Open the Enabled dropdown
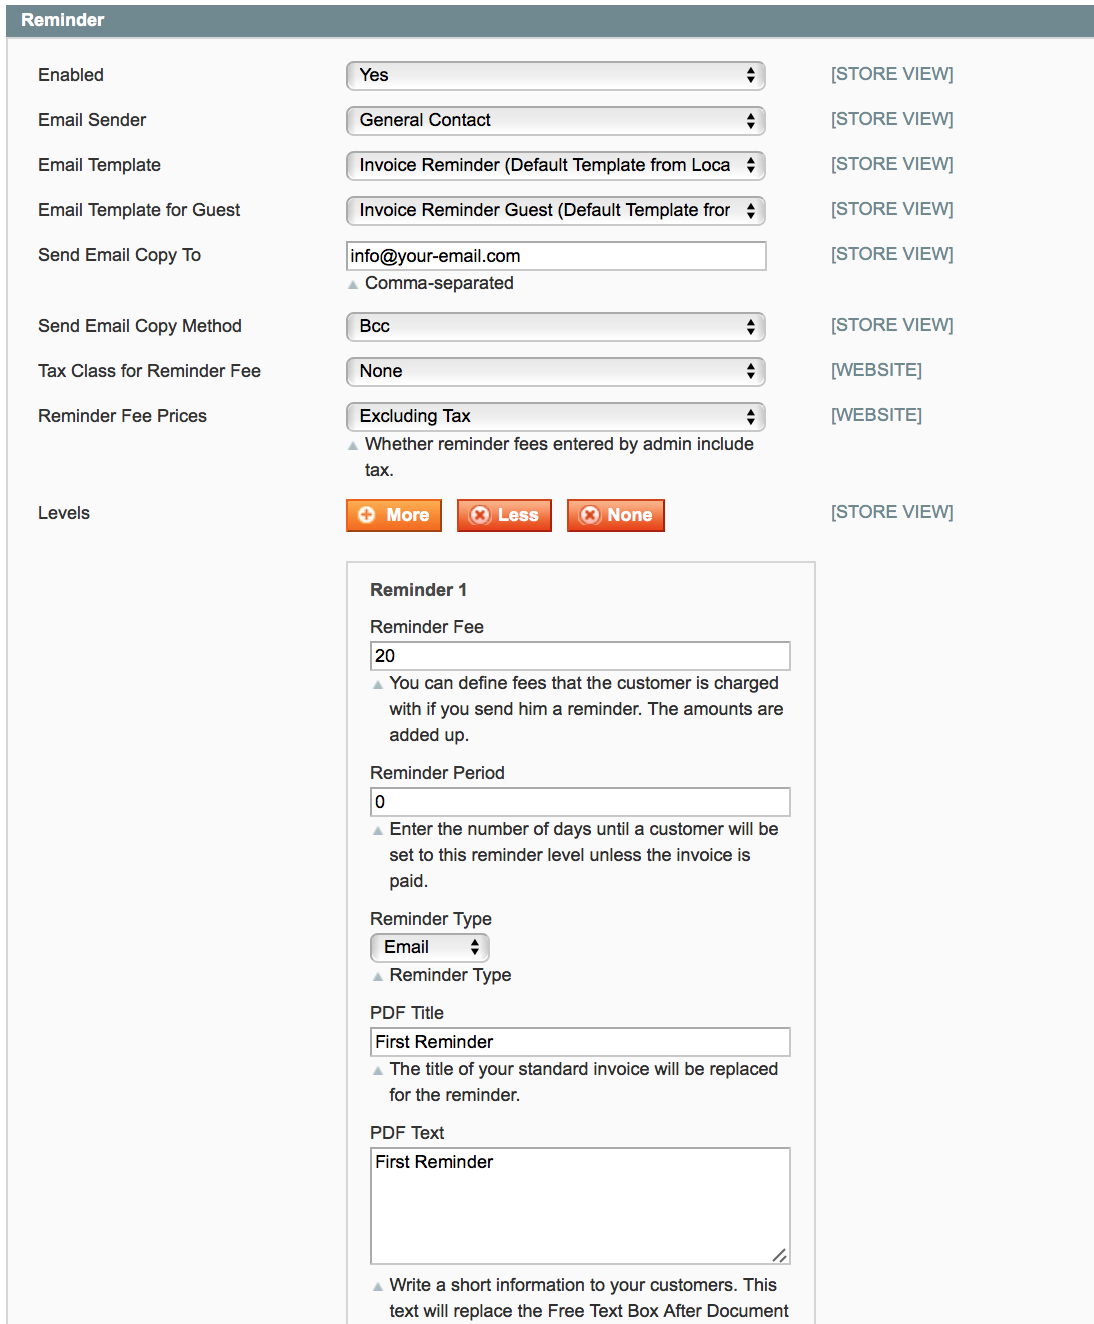Screen dimensions: 1094x1324 tap(555, 76)
